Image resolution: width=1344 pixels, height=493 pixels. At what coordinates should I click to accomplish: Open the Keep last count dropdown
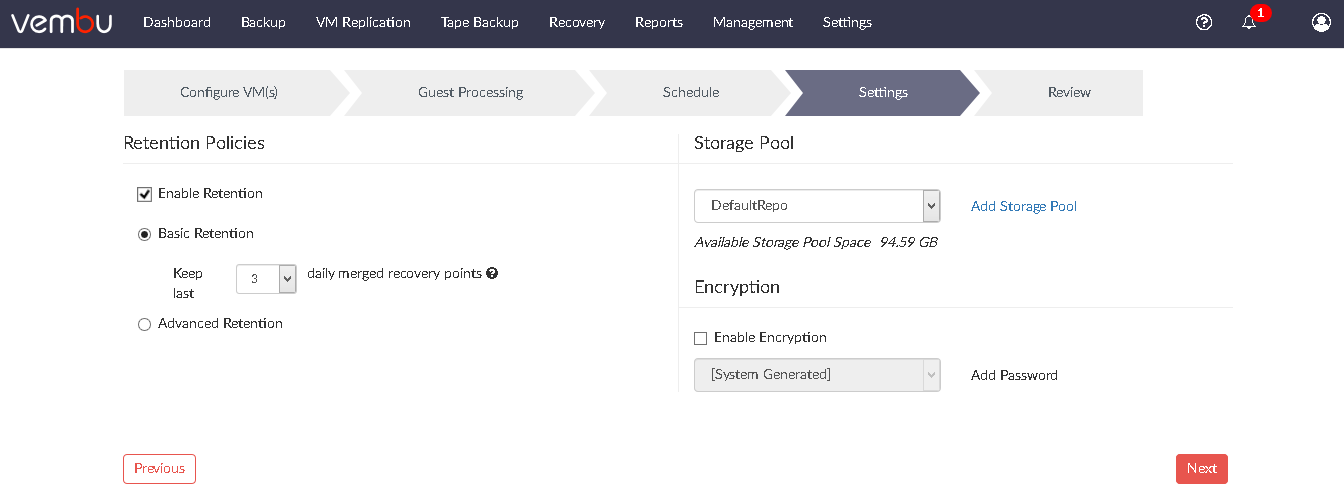coord(266,279)
